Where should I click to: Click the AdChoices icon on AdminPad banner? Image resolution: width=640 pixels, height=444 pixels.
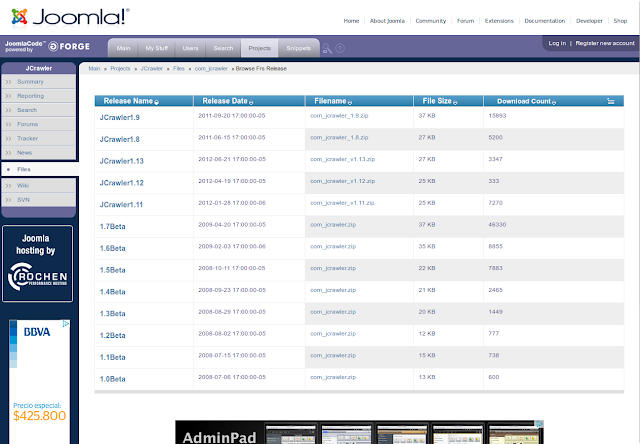(x=540, y=424)
